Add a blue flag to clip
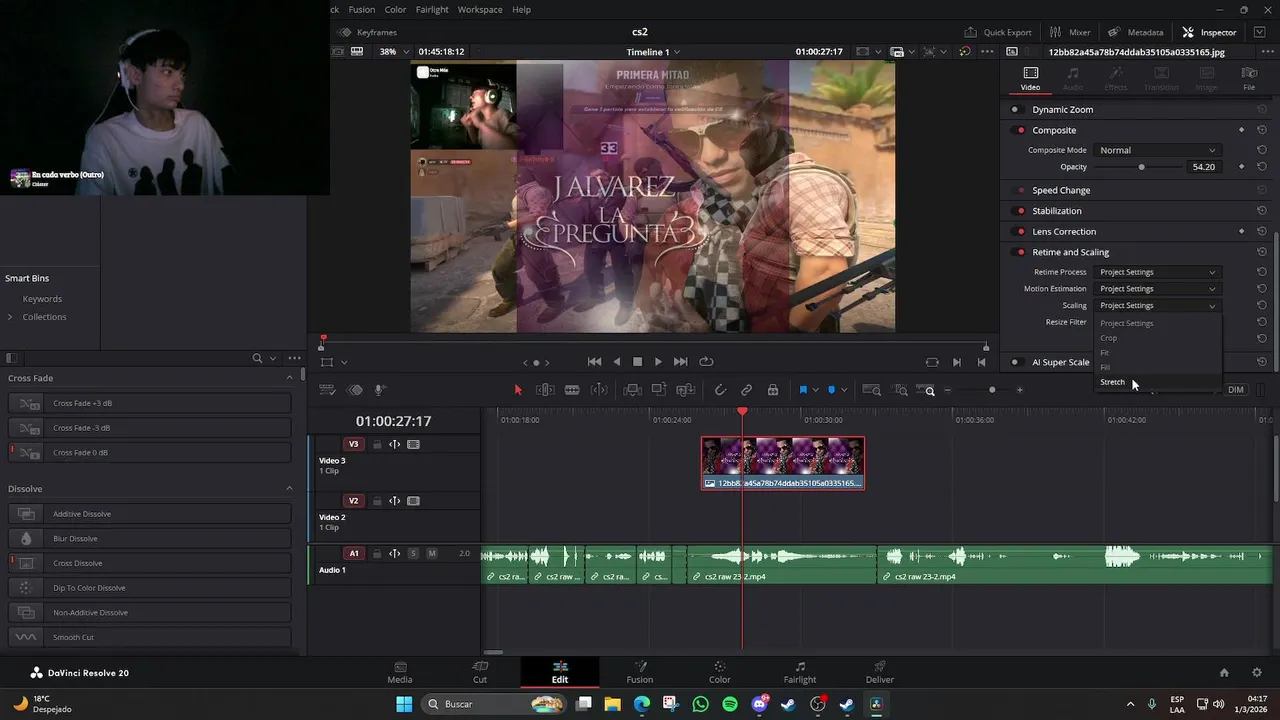 click(803, 390)
